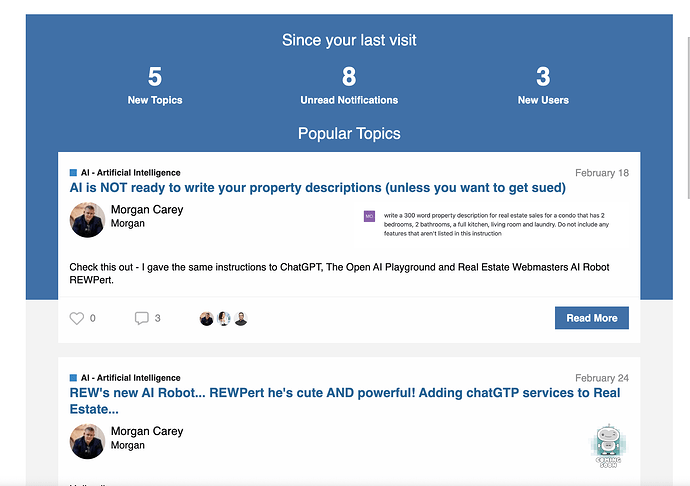Click the 3 New Users stat

pyautogui.click(x=543, y=85)
